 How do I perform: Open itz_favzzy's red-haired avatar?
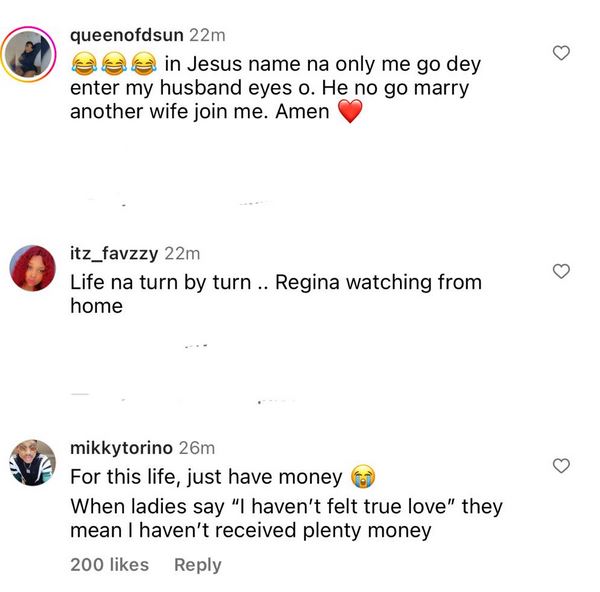[x=34, y=270]
